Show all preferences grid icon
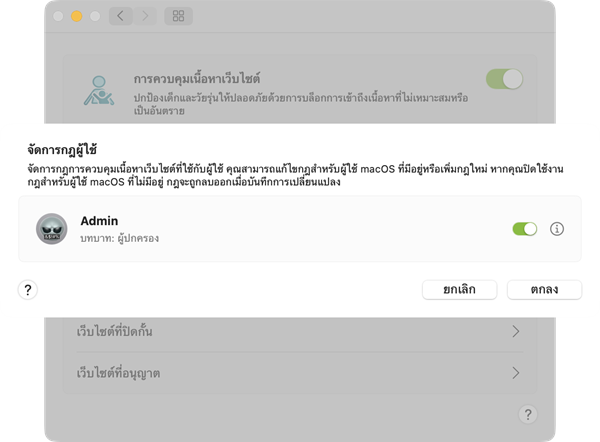 click(178, 16)
